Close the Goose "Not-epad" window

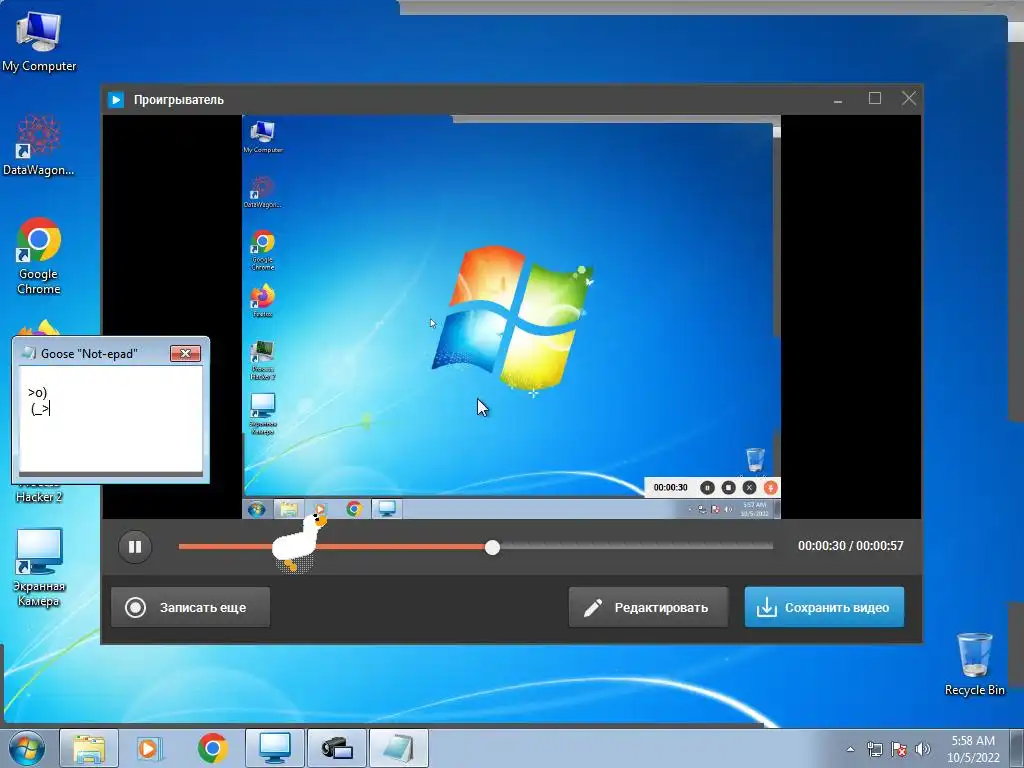coord(185,353)
